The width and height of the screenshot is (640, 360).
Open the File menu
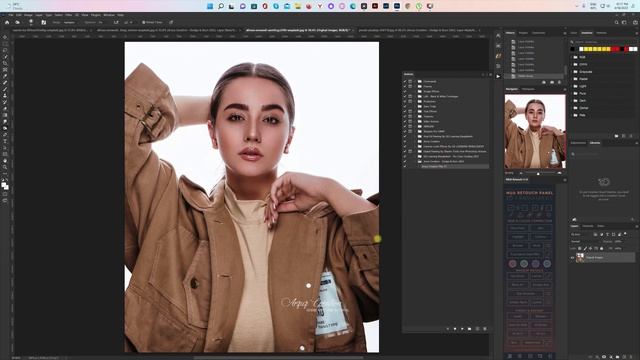(11, 15)
